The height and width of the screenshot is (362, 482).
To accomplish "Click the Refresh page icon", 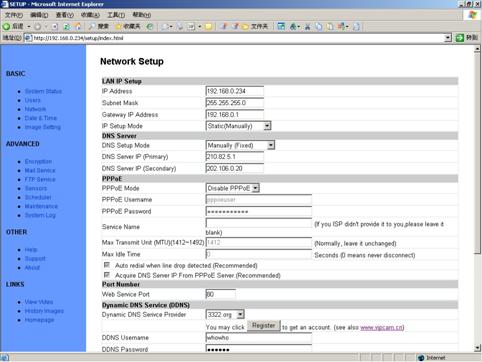I will pos(67,26).
